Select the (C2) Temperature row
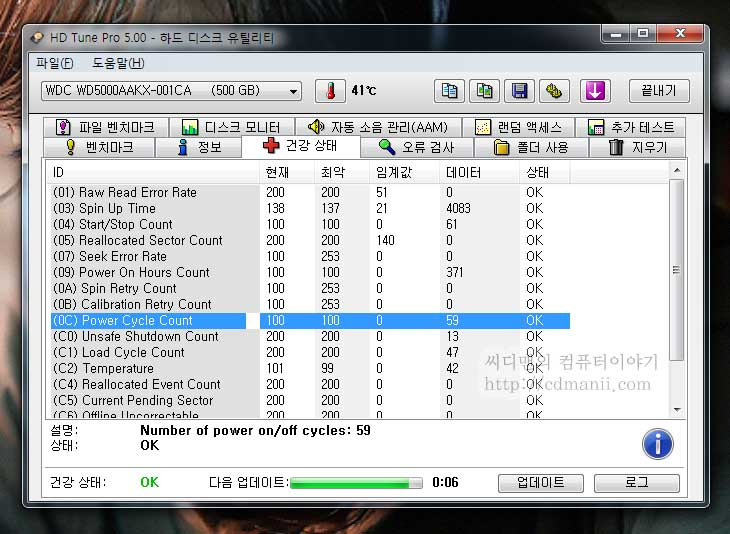Image resolution: width=730 pixels, height=534 pixels. pos(310,368)
